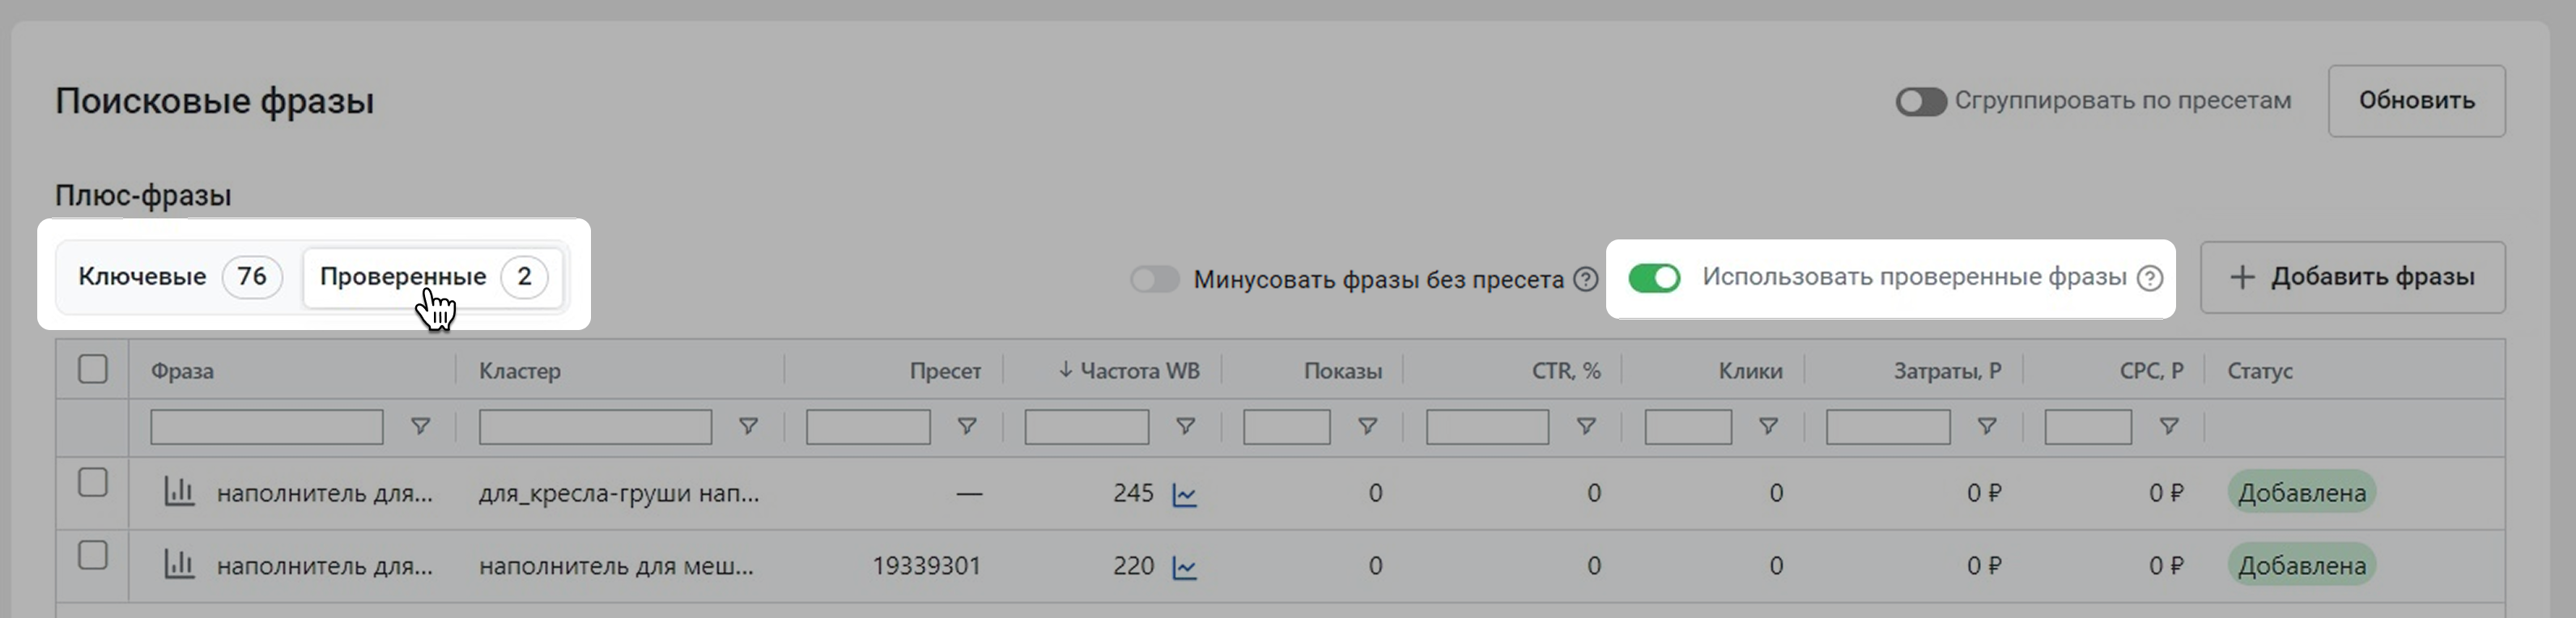Viewport: 2576px width, 618px height.
Task: Click phrase text in the 245 frequency row
Action: (325, 493)
